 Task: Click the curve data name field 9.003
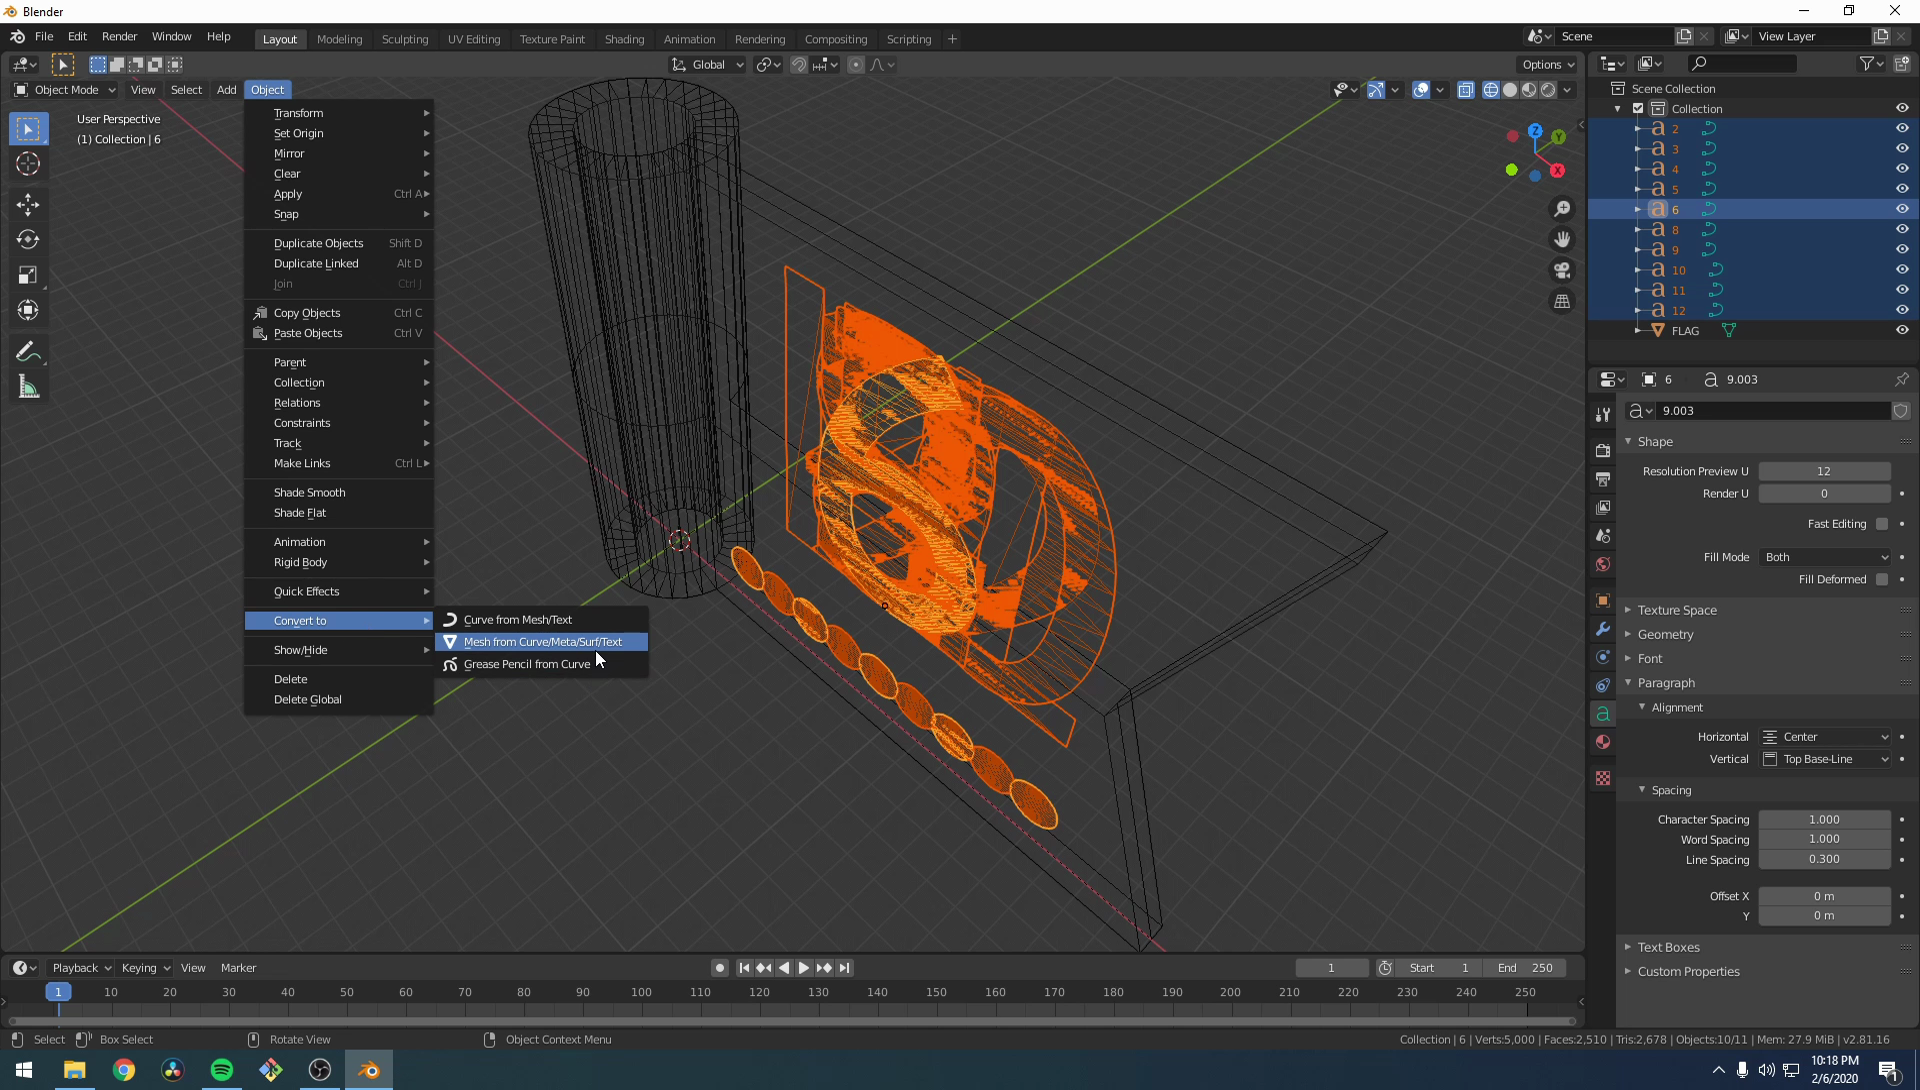[x=1771, y=412]
